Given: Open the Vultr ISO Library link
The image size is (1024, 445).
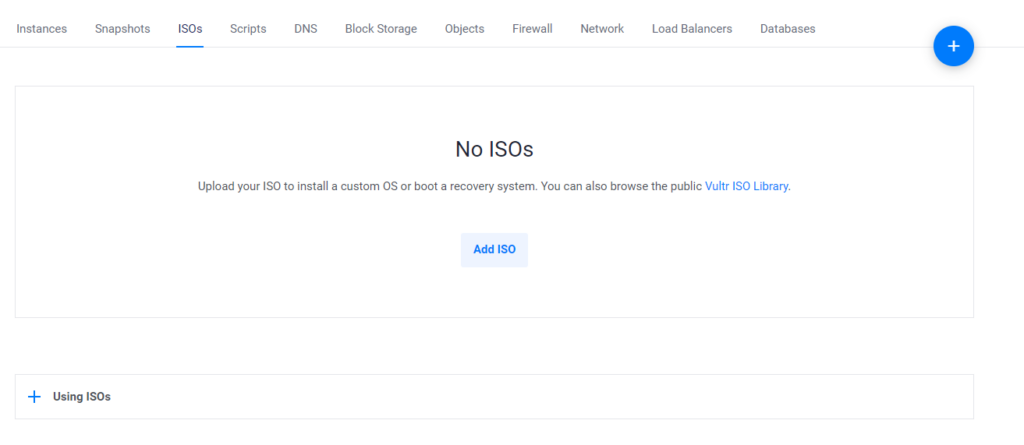Looking at the screenshot, I should pyautogui.click(x=746, y=186).
